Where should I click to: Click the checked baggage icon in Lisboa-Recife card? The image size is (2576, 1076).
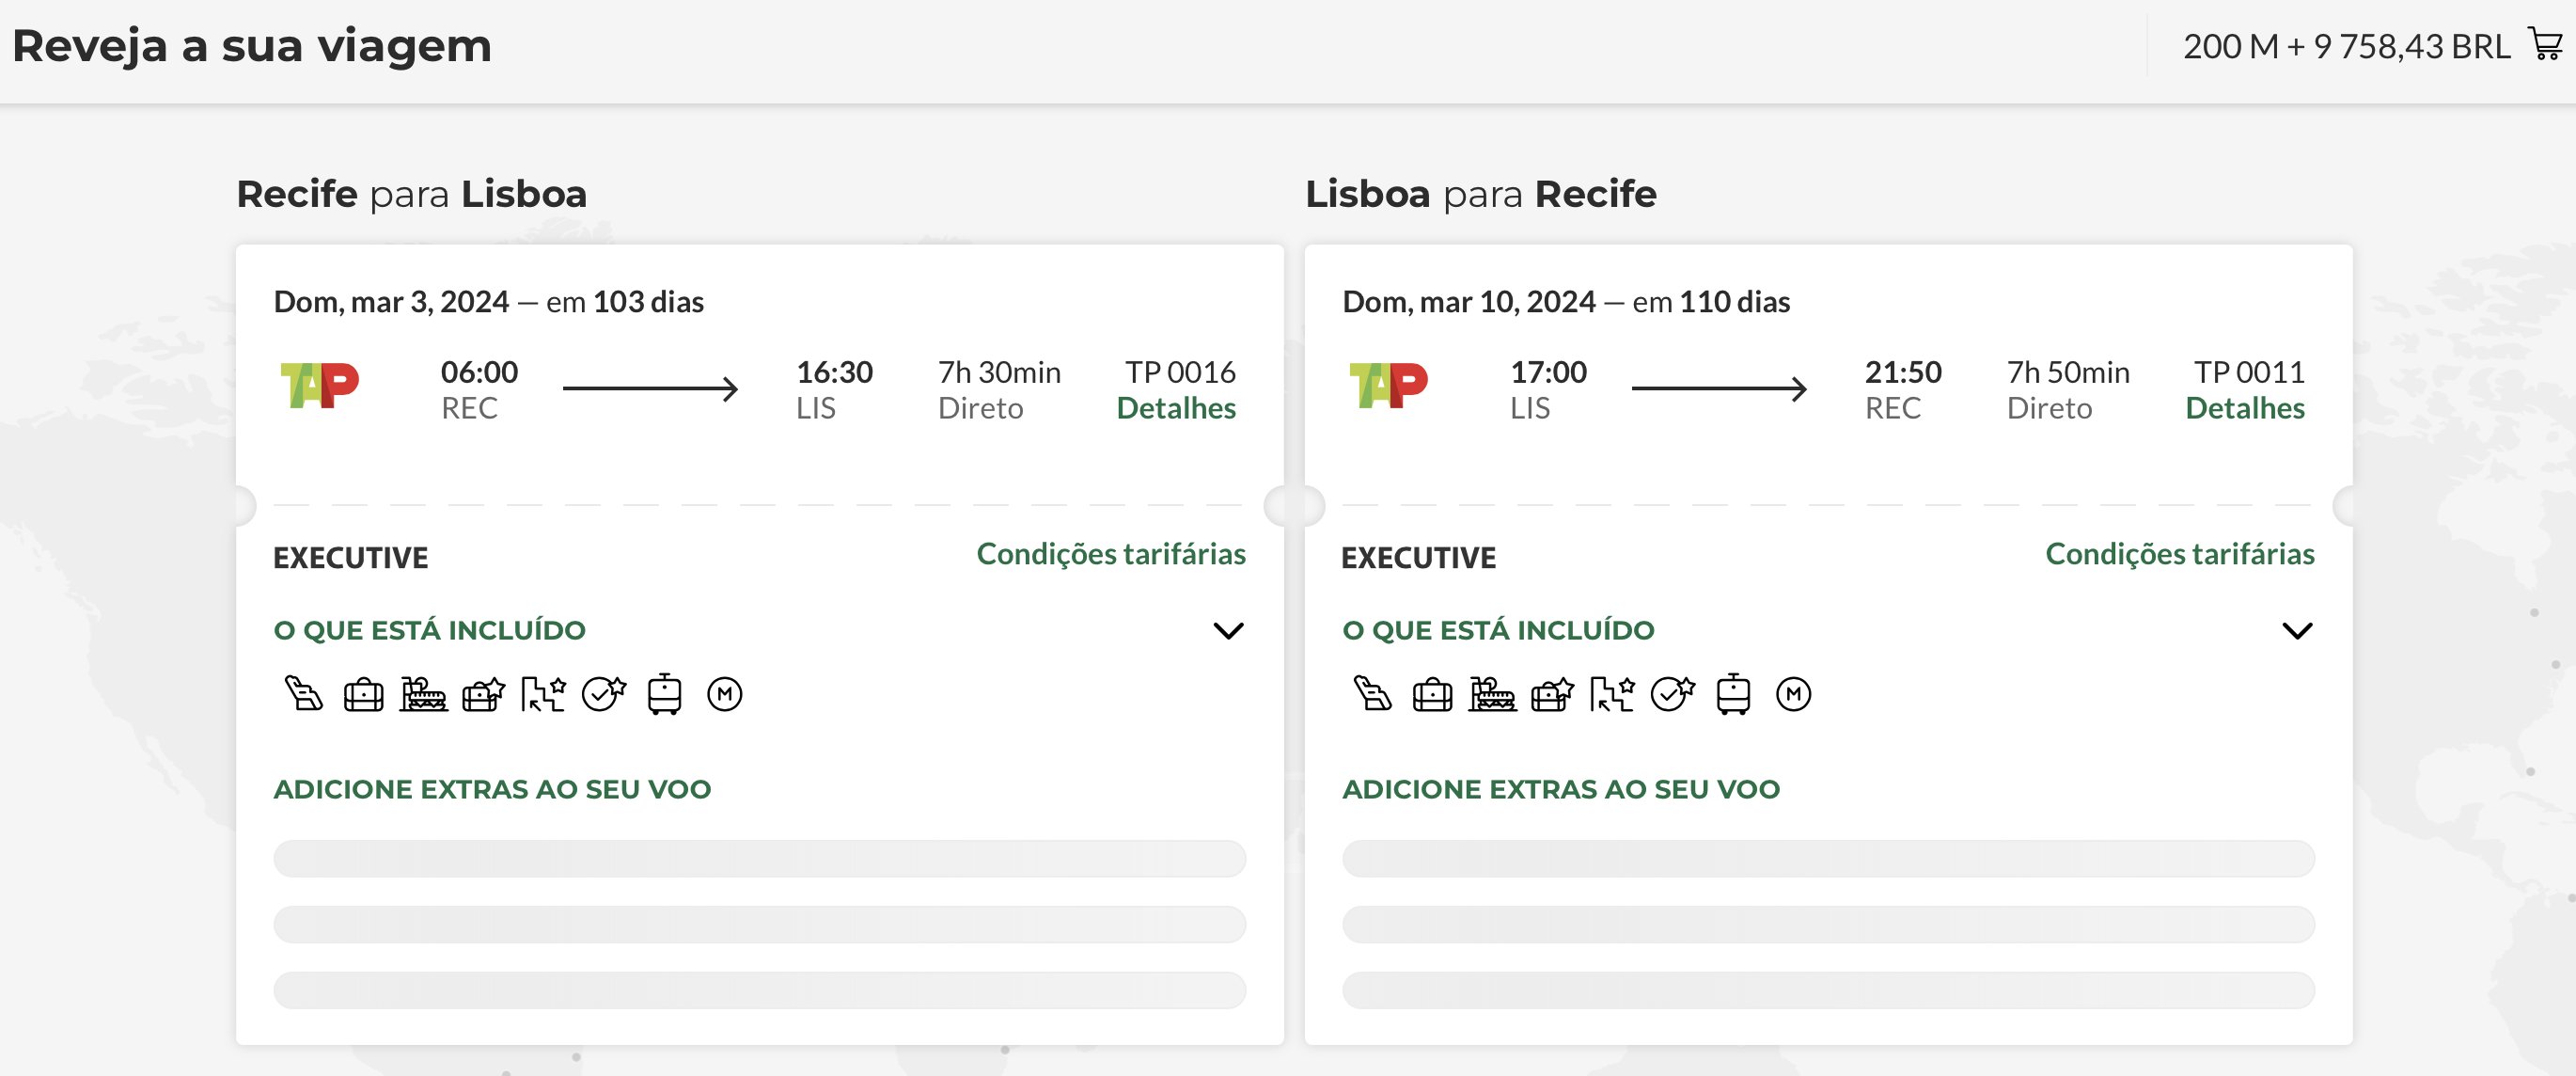tap(1432, 694)
